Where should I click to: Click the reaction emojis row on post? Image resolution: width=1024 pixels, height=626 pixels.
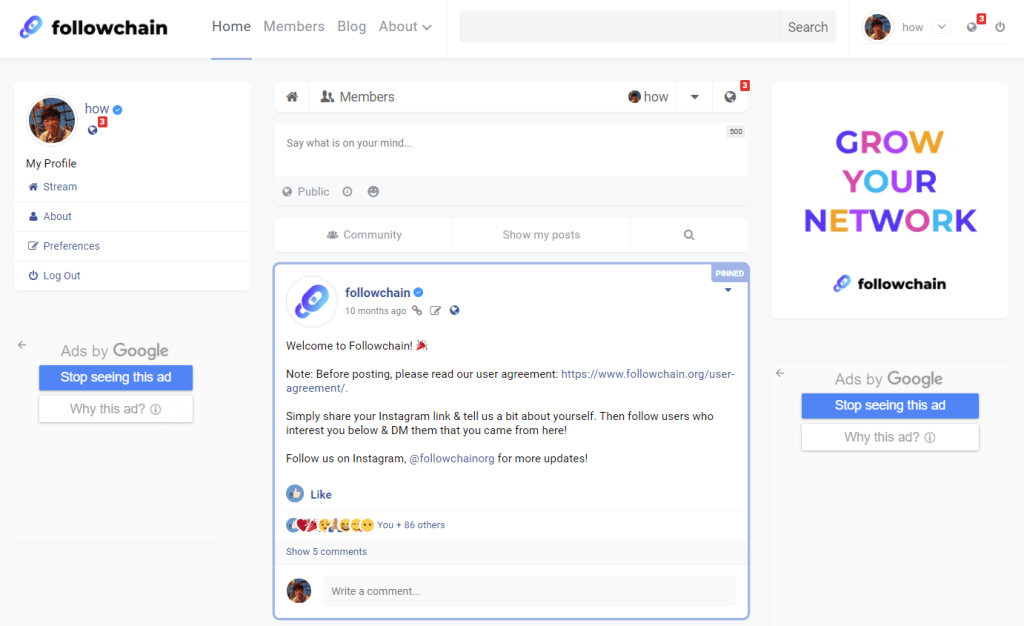[330, 525]
